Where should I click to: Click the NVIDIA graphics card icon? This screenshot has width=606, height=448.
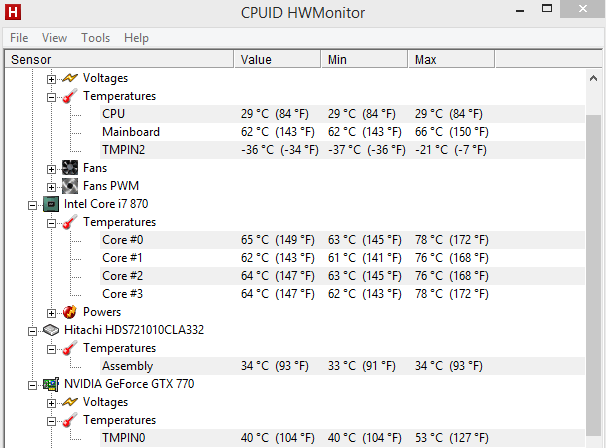pos(51,384)
